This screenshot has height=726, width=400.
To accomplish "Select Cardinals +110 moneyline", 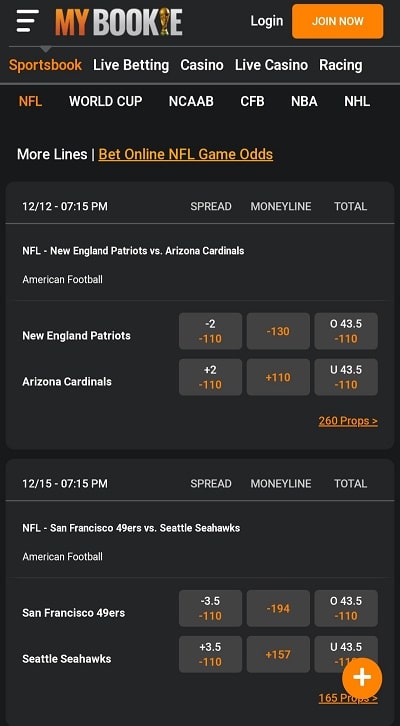I will pyautogui.click(x=278, y=377).
